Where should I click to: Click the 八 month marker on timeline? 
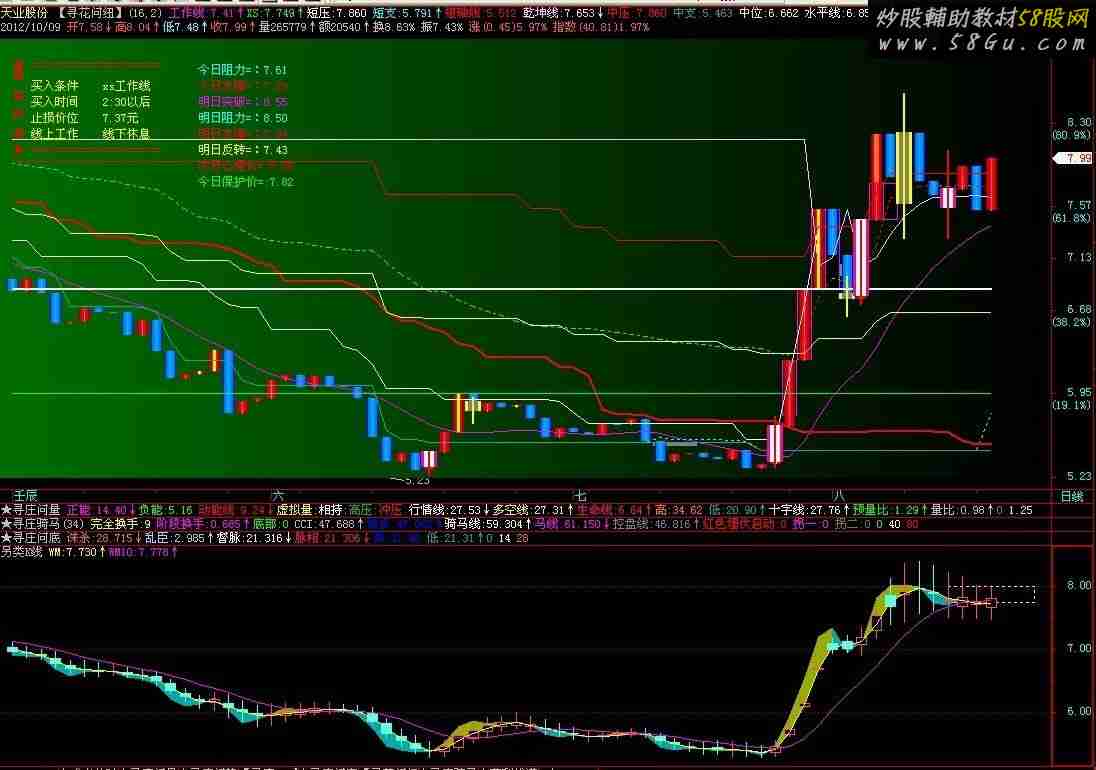point(839,495)
